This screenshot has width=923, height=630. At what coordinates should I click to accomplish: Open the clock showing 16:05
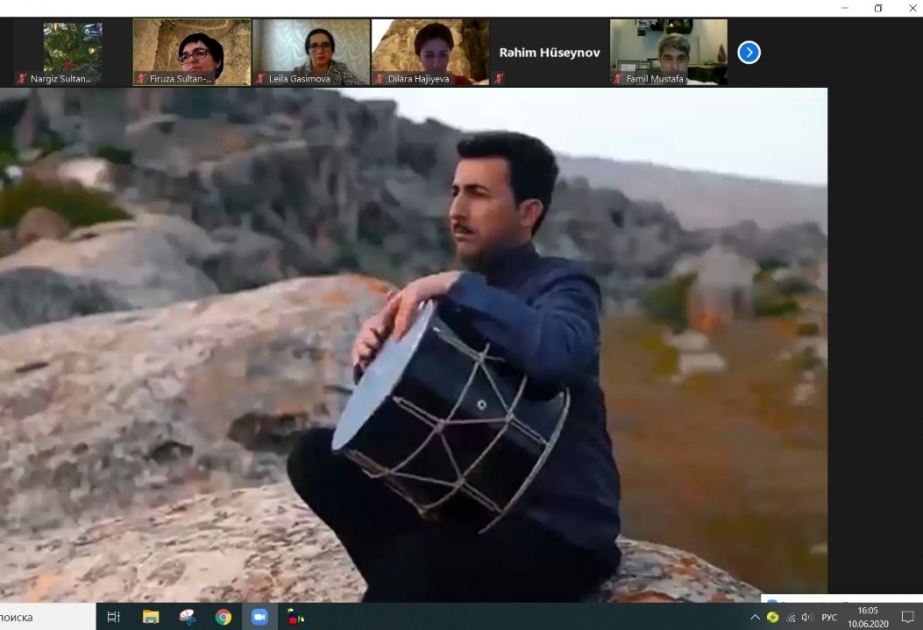pyautogui.click(x=868, y=617)
